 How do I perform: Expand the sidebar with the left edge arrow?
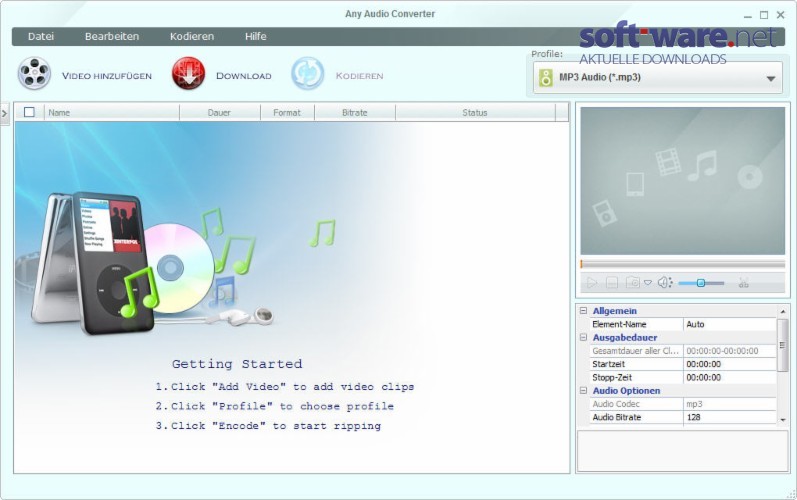(5, 114)
